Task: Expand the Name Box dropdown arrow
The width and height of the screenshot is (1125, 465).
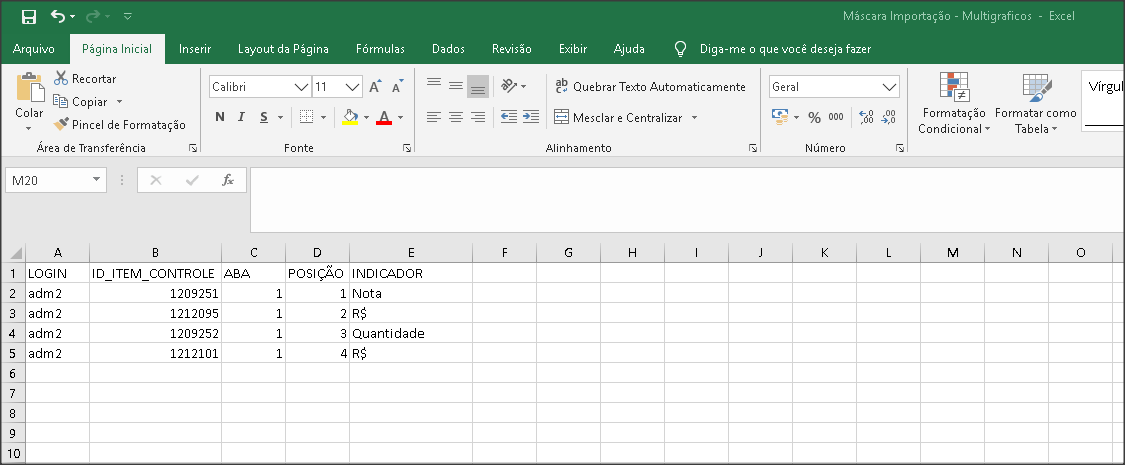Action: click(x=96, y=180)
